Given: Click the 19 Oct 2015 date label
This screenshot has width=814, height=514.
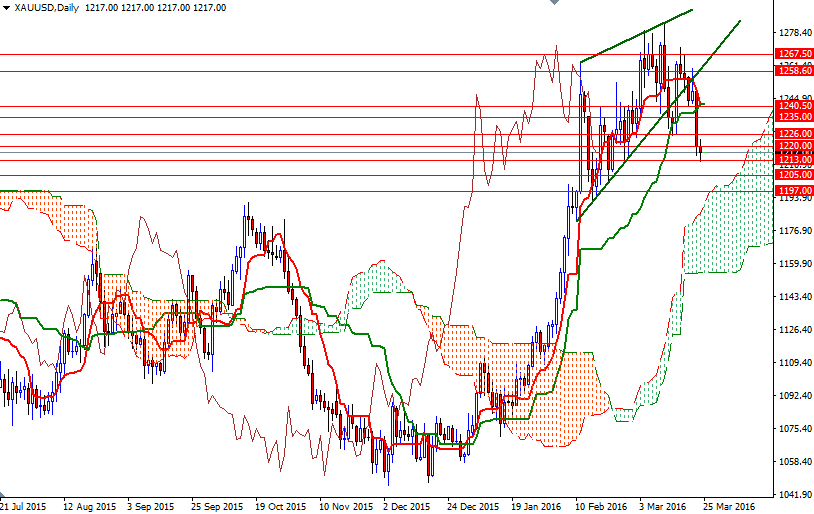Looking at the screenshot, I should click(280, 506).
